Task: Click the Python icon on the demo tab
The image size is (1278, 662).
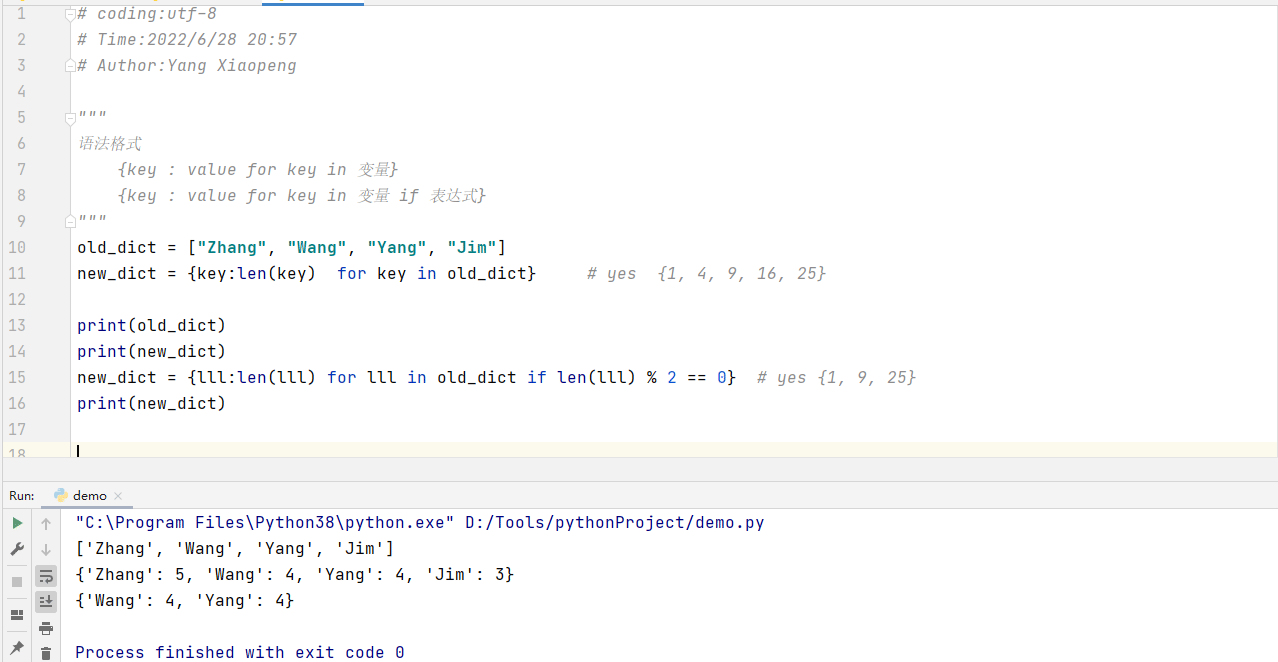Action: point(61,495)
